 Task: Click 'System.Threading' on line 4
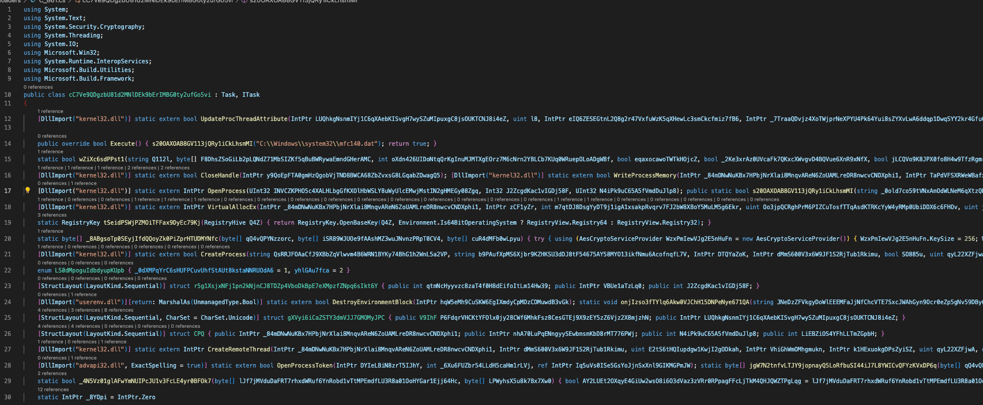[70, 36]
